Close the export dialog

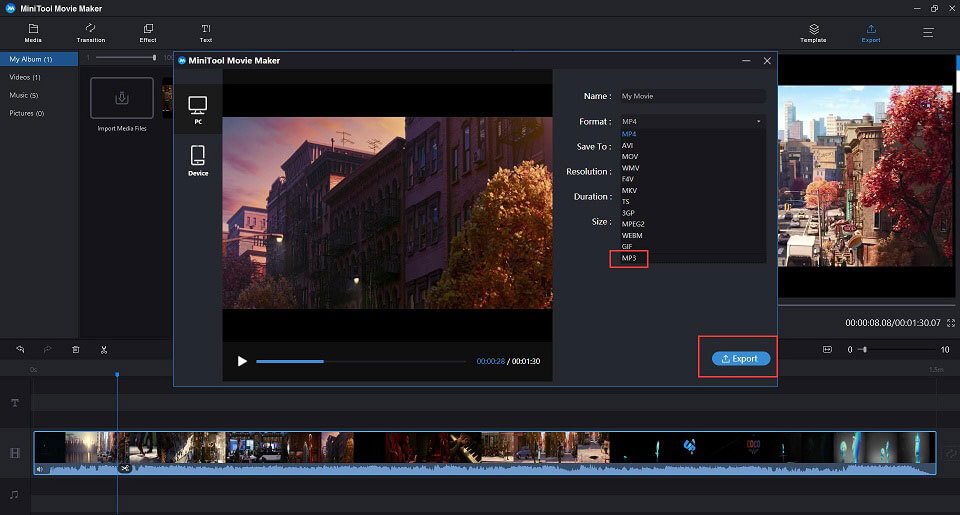click(767, 61)
